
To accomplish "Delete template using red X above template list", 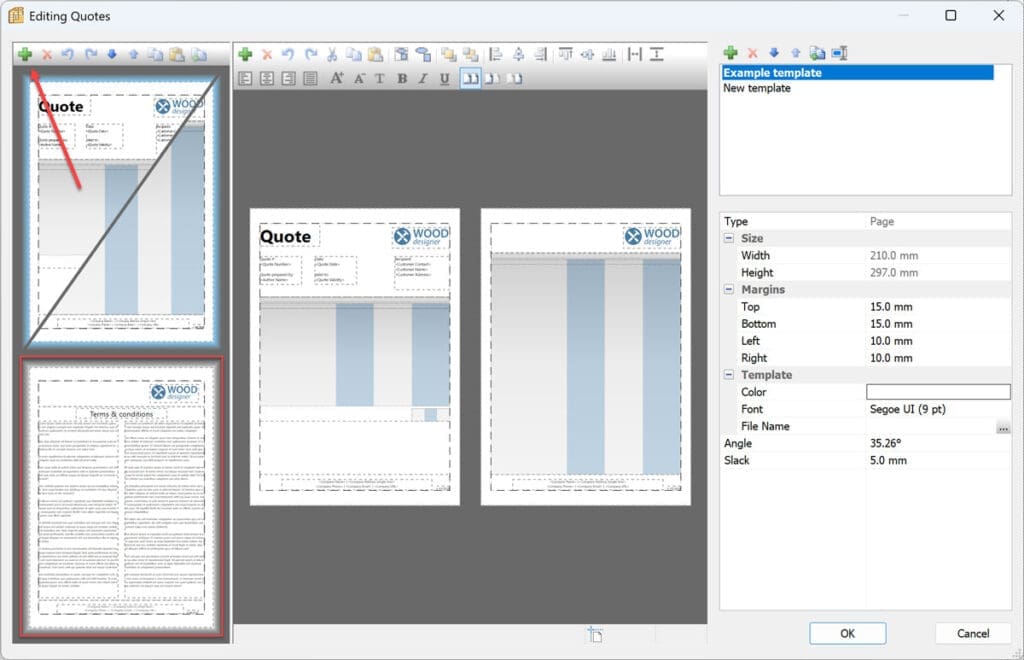I will (752, 54).
